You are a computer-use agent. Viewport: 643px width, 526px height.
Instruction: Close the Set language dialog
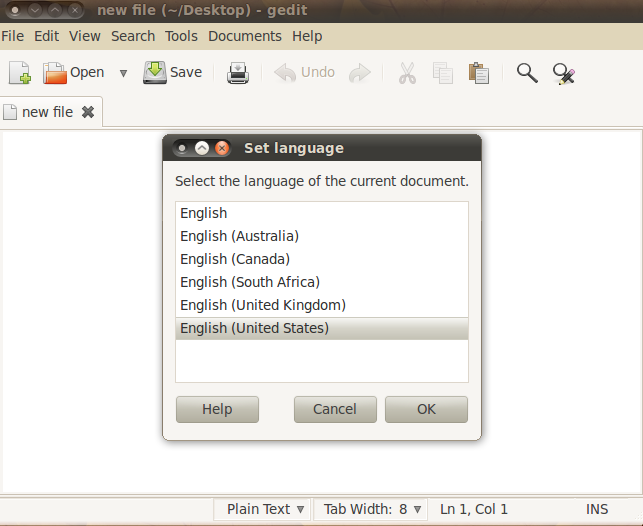pos(222,148)
